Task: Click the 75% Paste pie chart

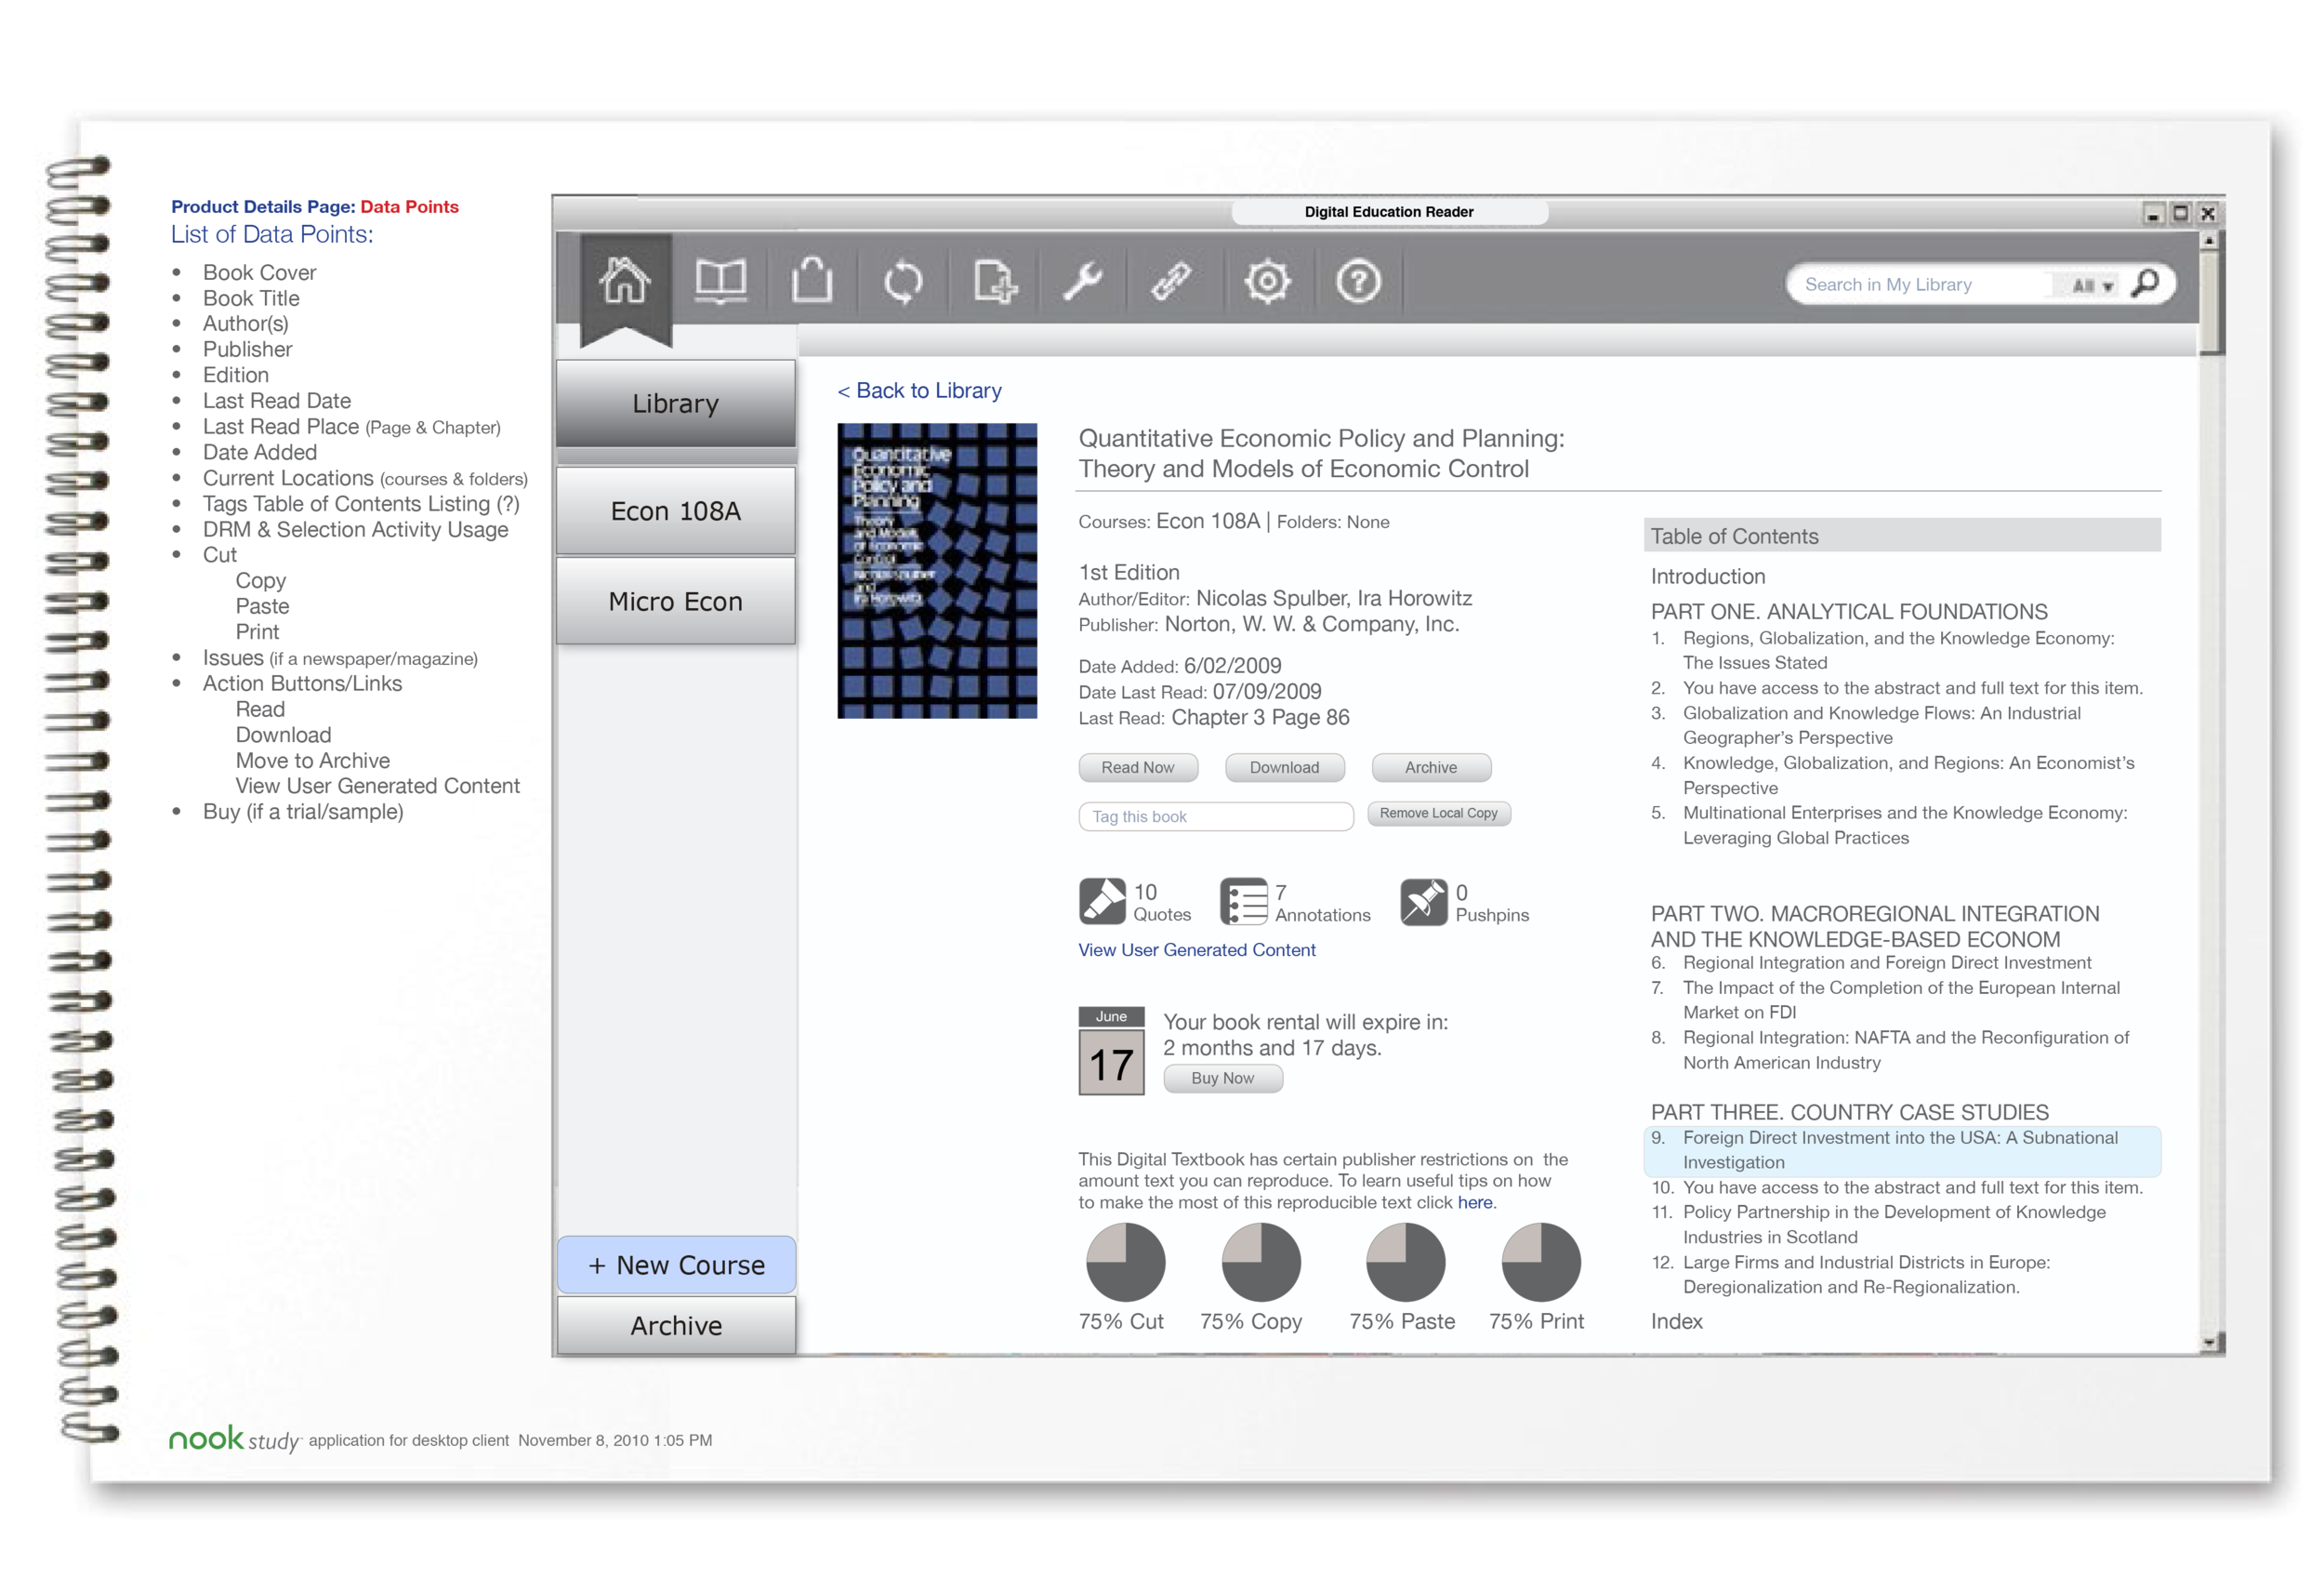Action: 1405,1262
